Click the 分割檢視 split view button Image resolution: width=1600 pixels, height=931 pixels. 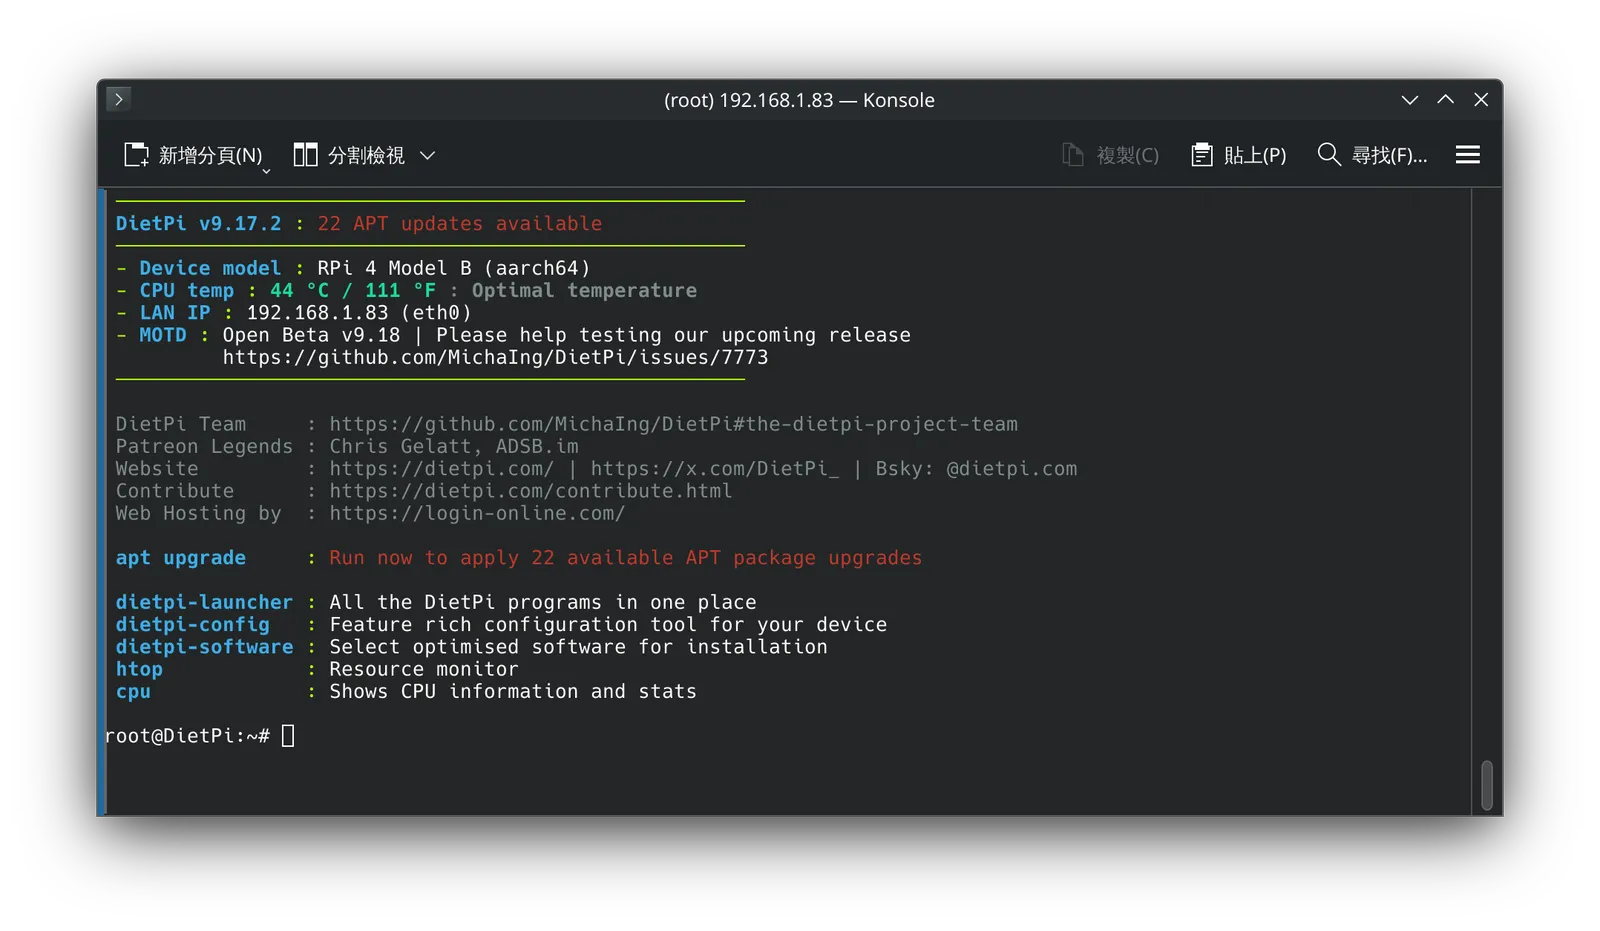349,155
